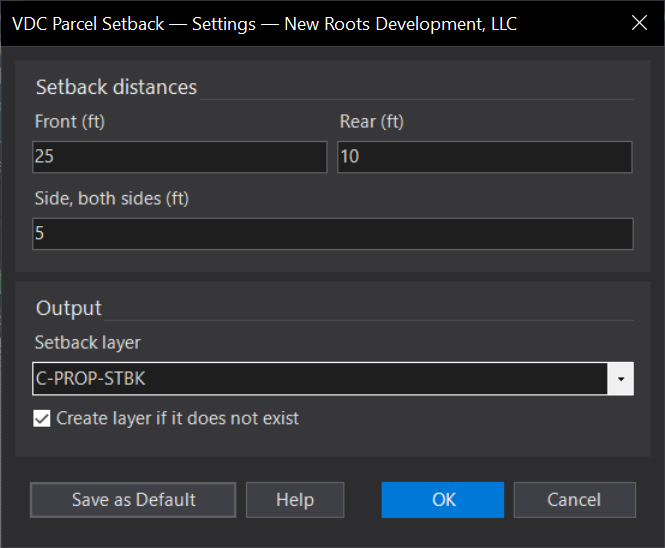Screen dimensions: 665x548
Task: Confirm settings with OK
Action: [x=443, y=500]
